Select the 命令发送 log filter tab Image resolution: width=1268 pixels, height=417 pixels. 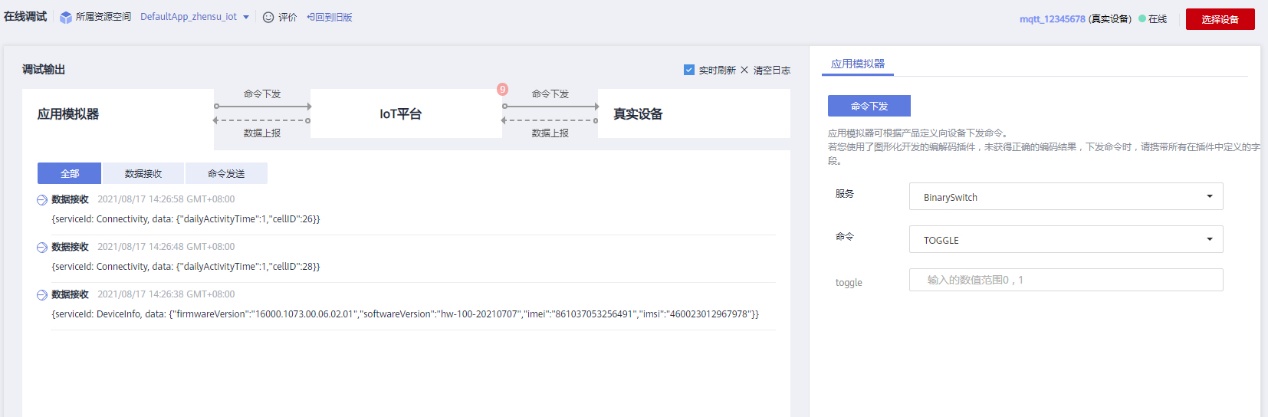point(226,173)
